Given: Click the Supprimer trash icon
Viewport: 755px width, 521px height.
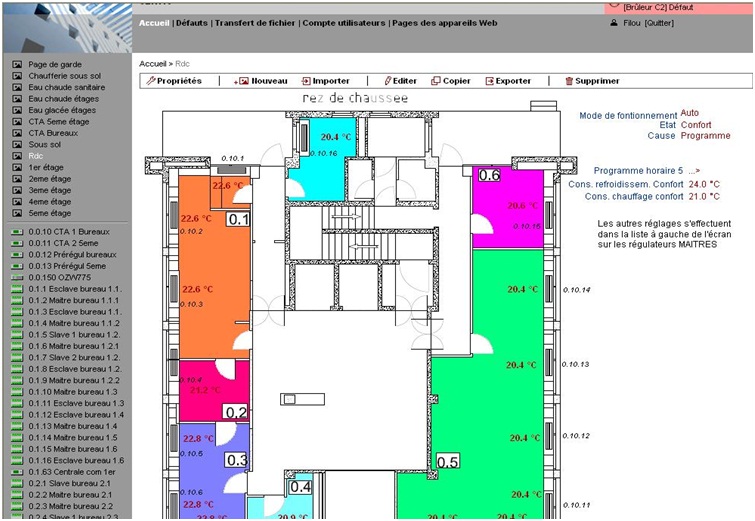Looking at the screenshot, I should [x=569, y=81].
